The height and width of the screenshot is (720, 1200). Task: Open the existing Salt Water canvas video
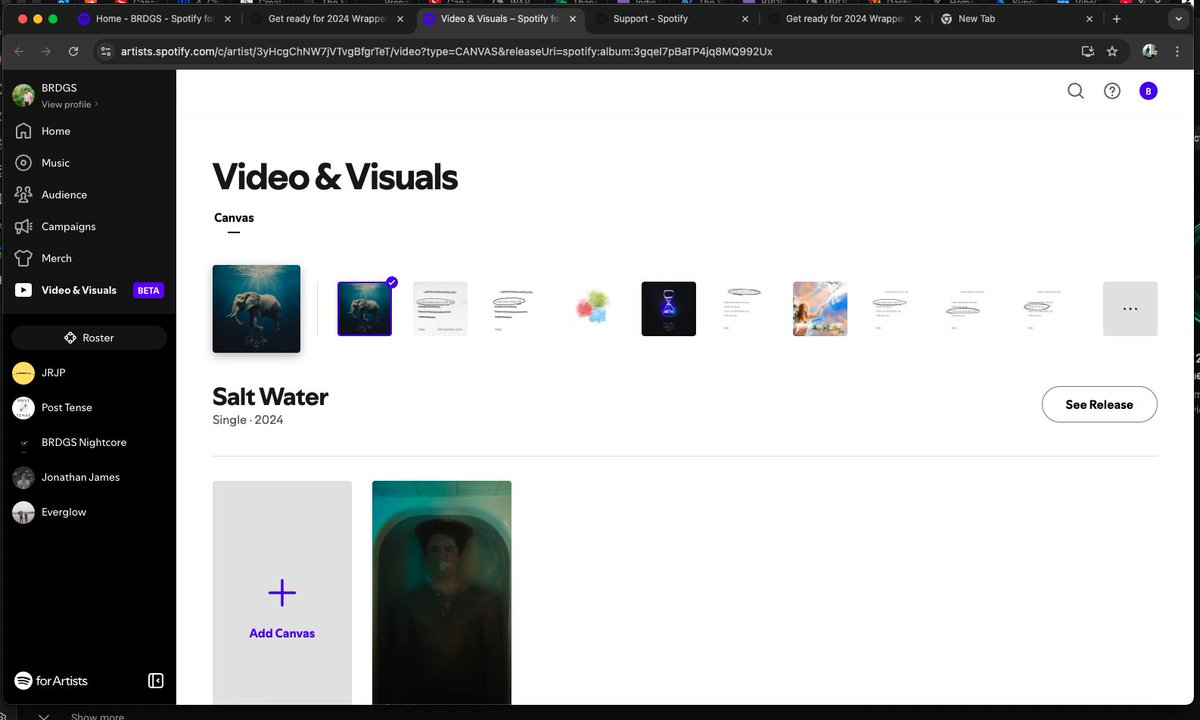tap(442, 592)
